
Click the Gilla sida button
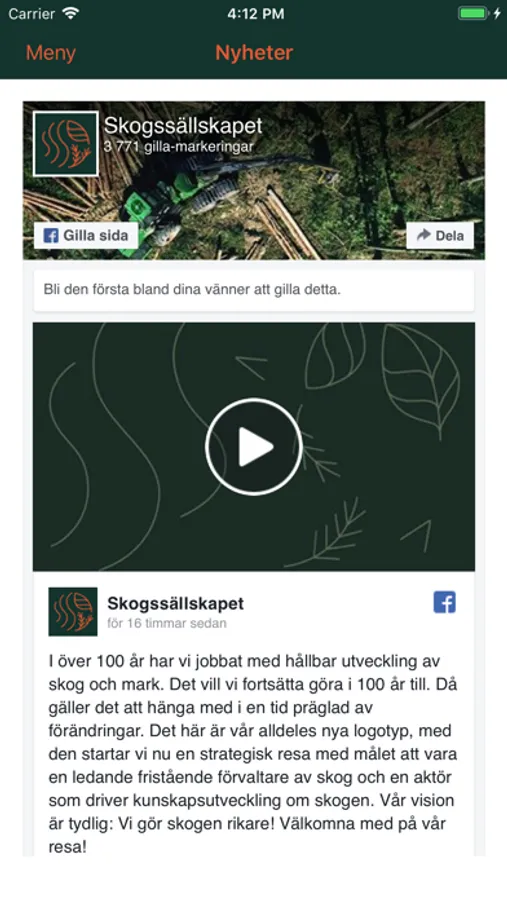point(86,235)
